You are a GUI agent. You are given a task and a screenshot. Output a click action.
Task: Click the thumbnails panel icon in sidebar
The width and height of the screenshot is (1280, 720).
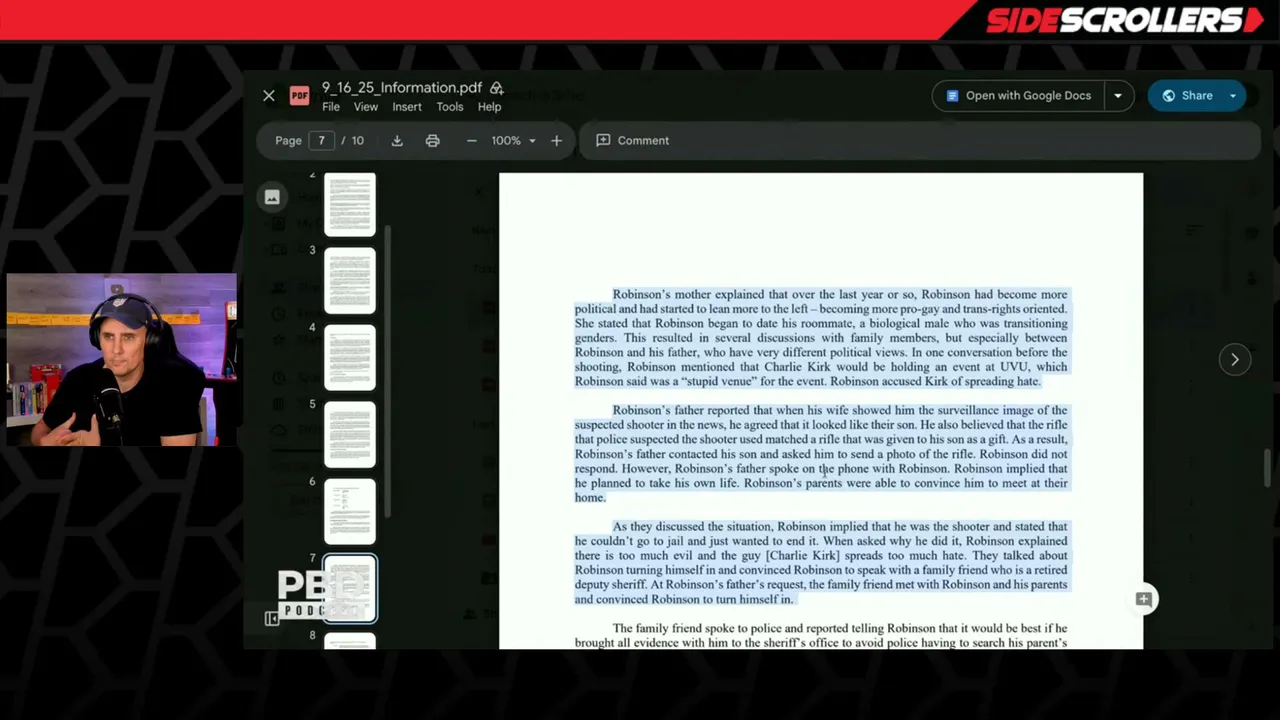point(272,198)
